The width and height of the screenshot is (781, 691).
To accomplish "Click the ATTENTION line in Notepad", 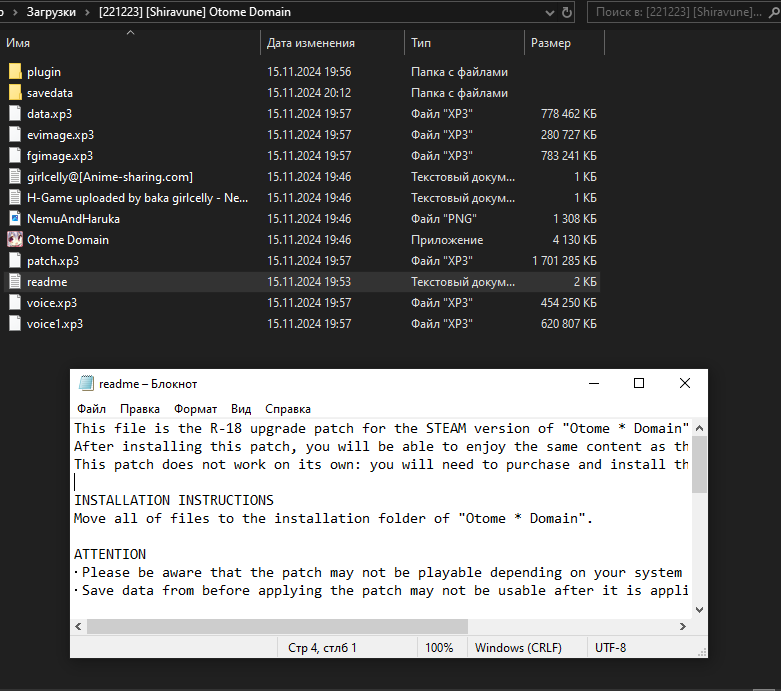I will [x=110, y=554].
